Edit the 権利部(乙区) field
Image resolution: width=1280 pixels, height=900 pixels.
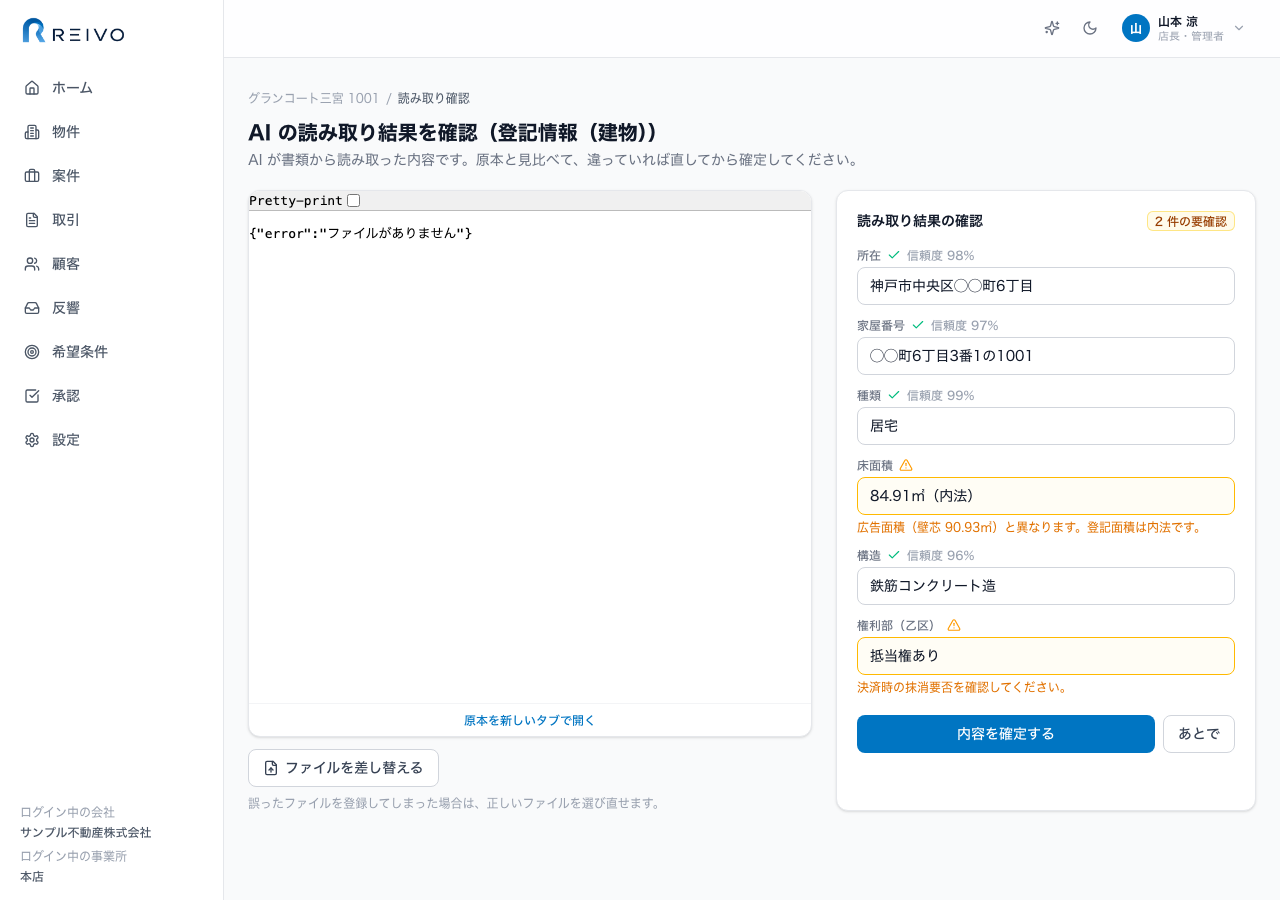(1046, 656)
